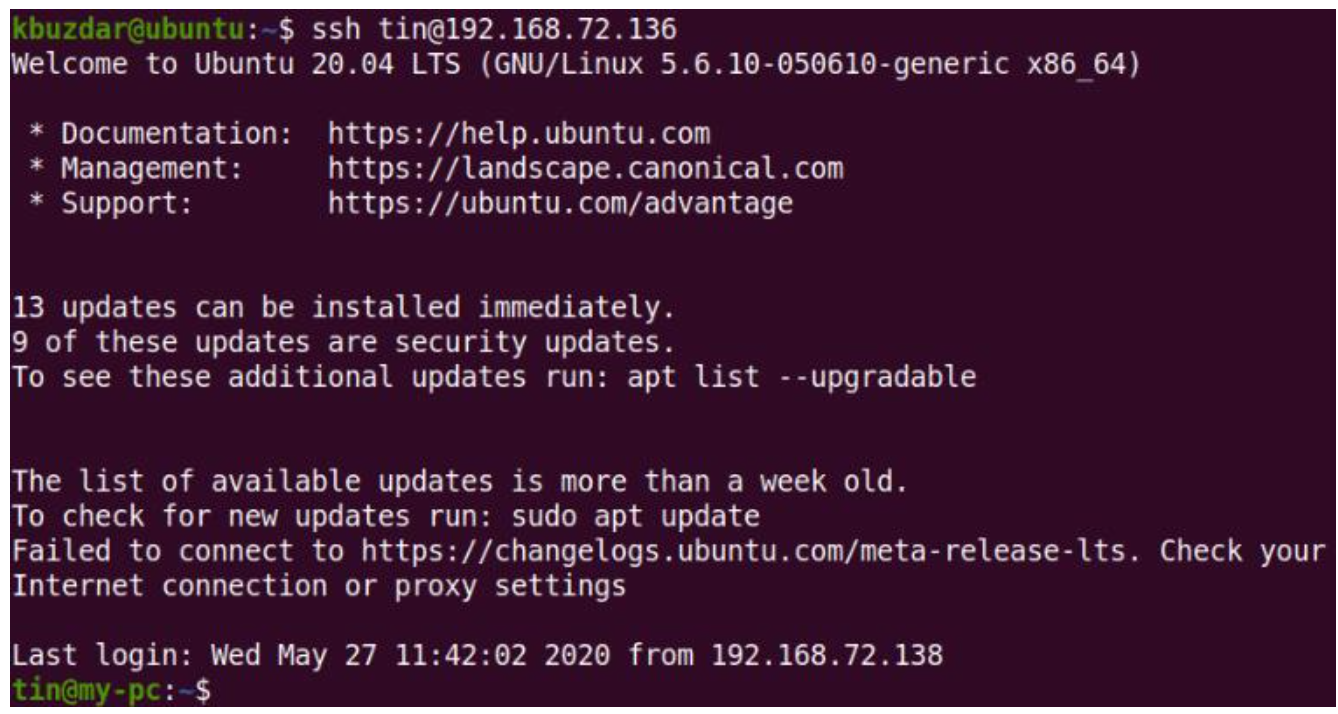The height and width of the screenshot is (714, 1338).
Task: Click the line about updates being a week old
Action: click(459, 482)
